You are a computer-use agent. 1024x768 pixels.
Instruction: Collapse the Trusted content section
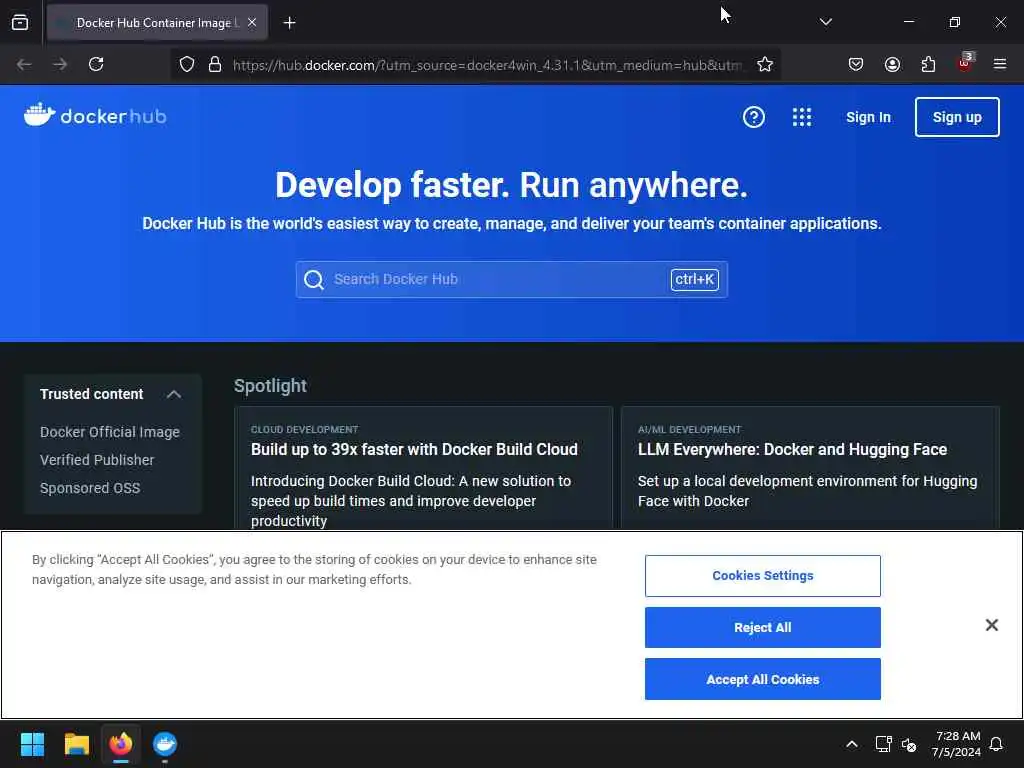pyautogui.click(x=174, y=394)
